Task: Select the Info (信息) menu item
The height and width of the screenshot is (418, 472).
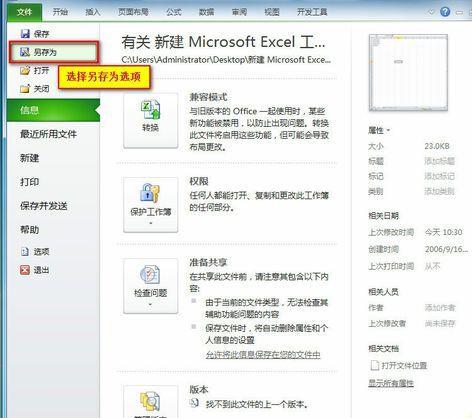Action: 53,110
